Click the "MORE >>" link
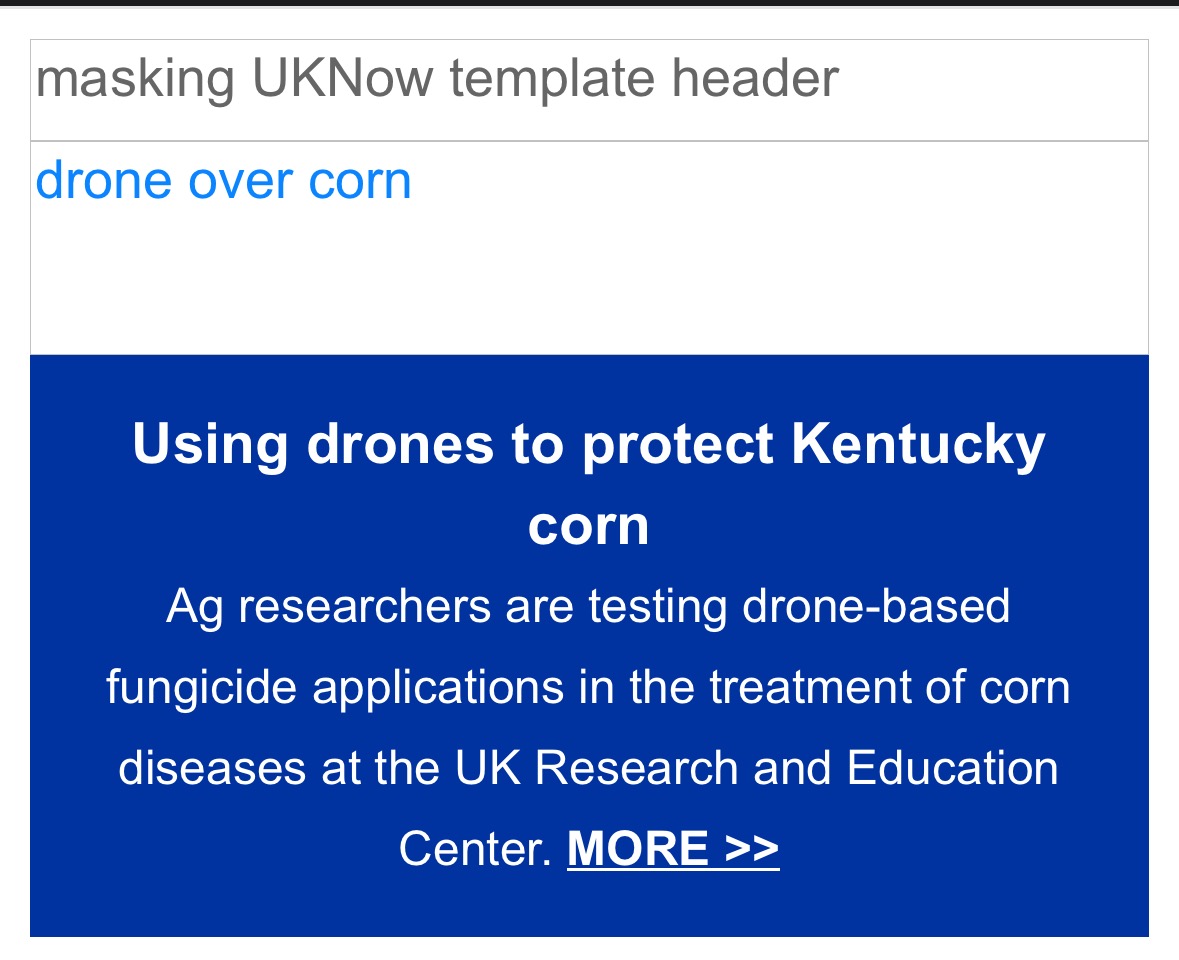This screenshot has width=1179, height=960. point(673,849)
